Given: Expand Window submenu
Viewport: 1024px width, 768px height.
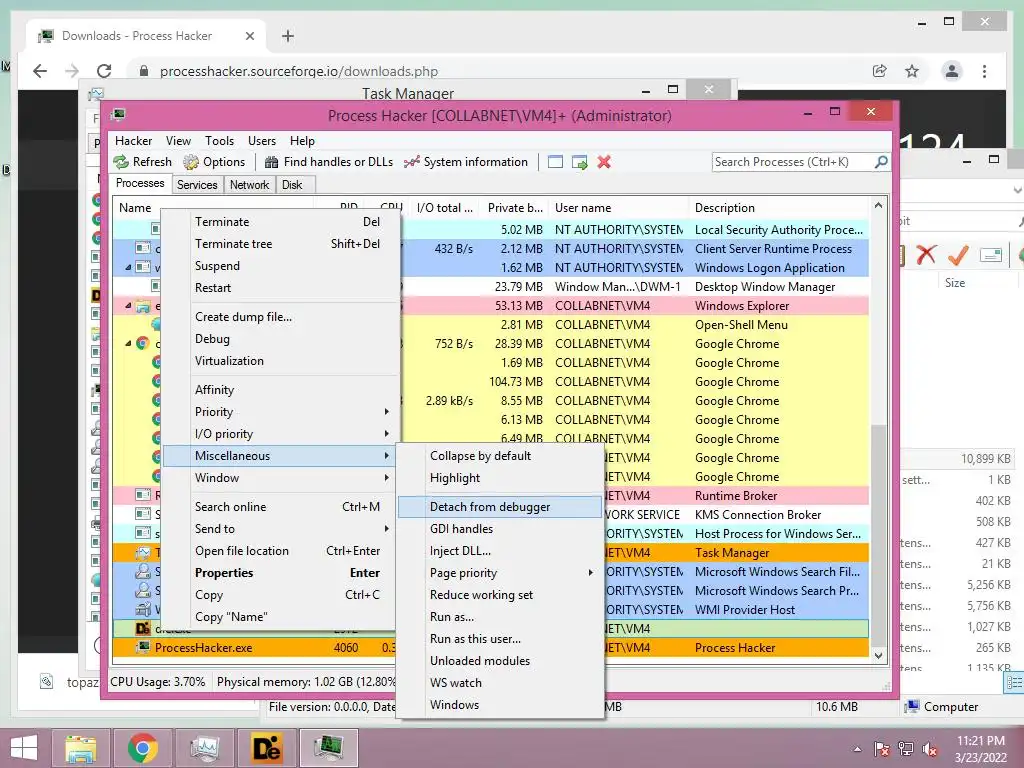Looking at the screenshot, I should (387, 477).
